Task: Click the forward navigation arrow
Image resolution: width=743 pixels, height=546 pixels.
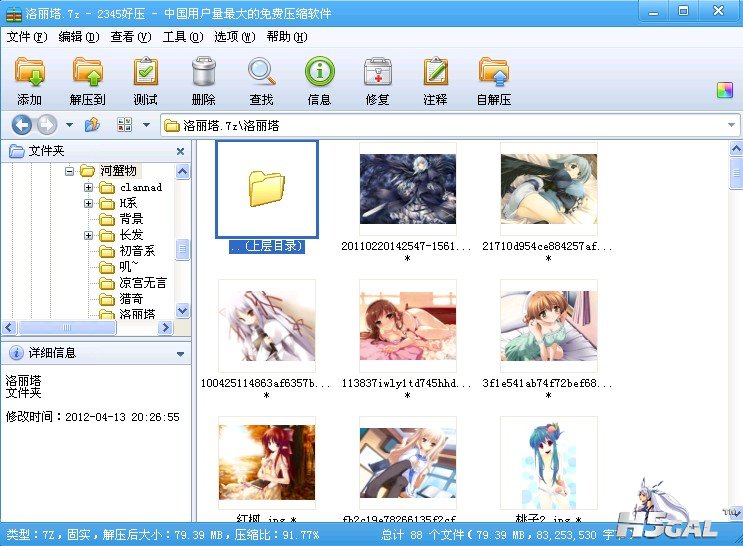Action: pos(46,125)
